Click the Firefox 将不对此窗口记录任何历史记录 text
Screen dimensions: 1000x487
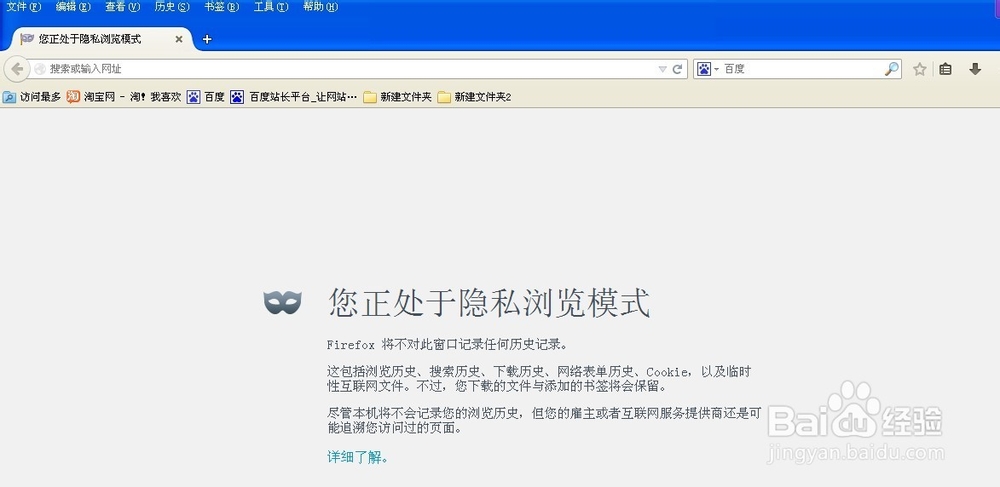click(x=447, y=345)
